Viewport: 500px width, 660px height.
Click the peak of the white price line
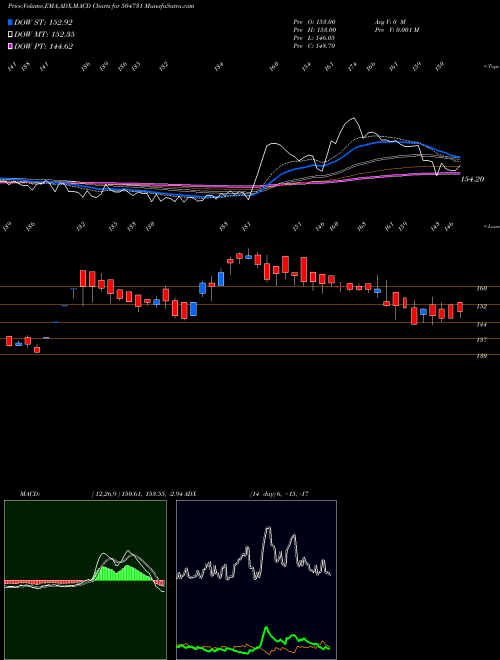(353, 118)
